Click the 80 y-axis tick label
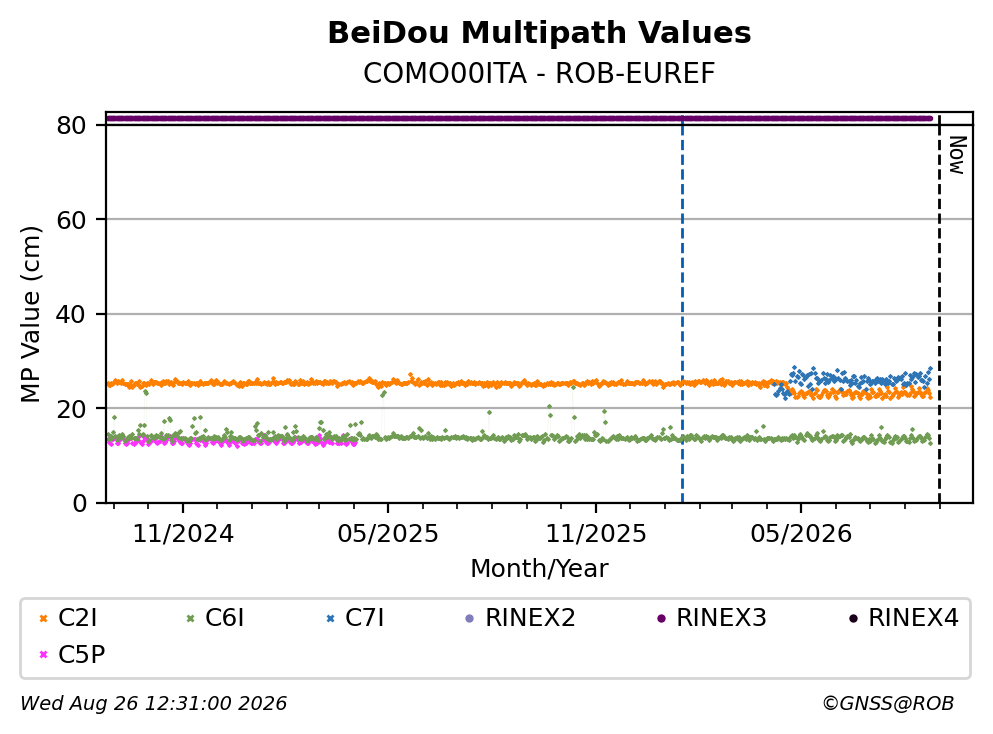Screen dimensions: 993x734 71,125
